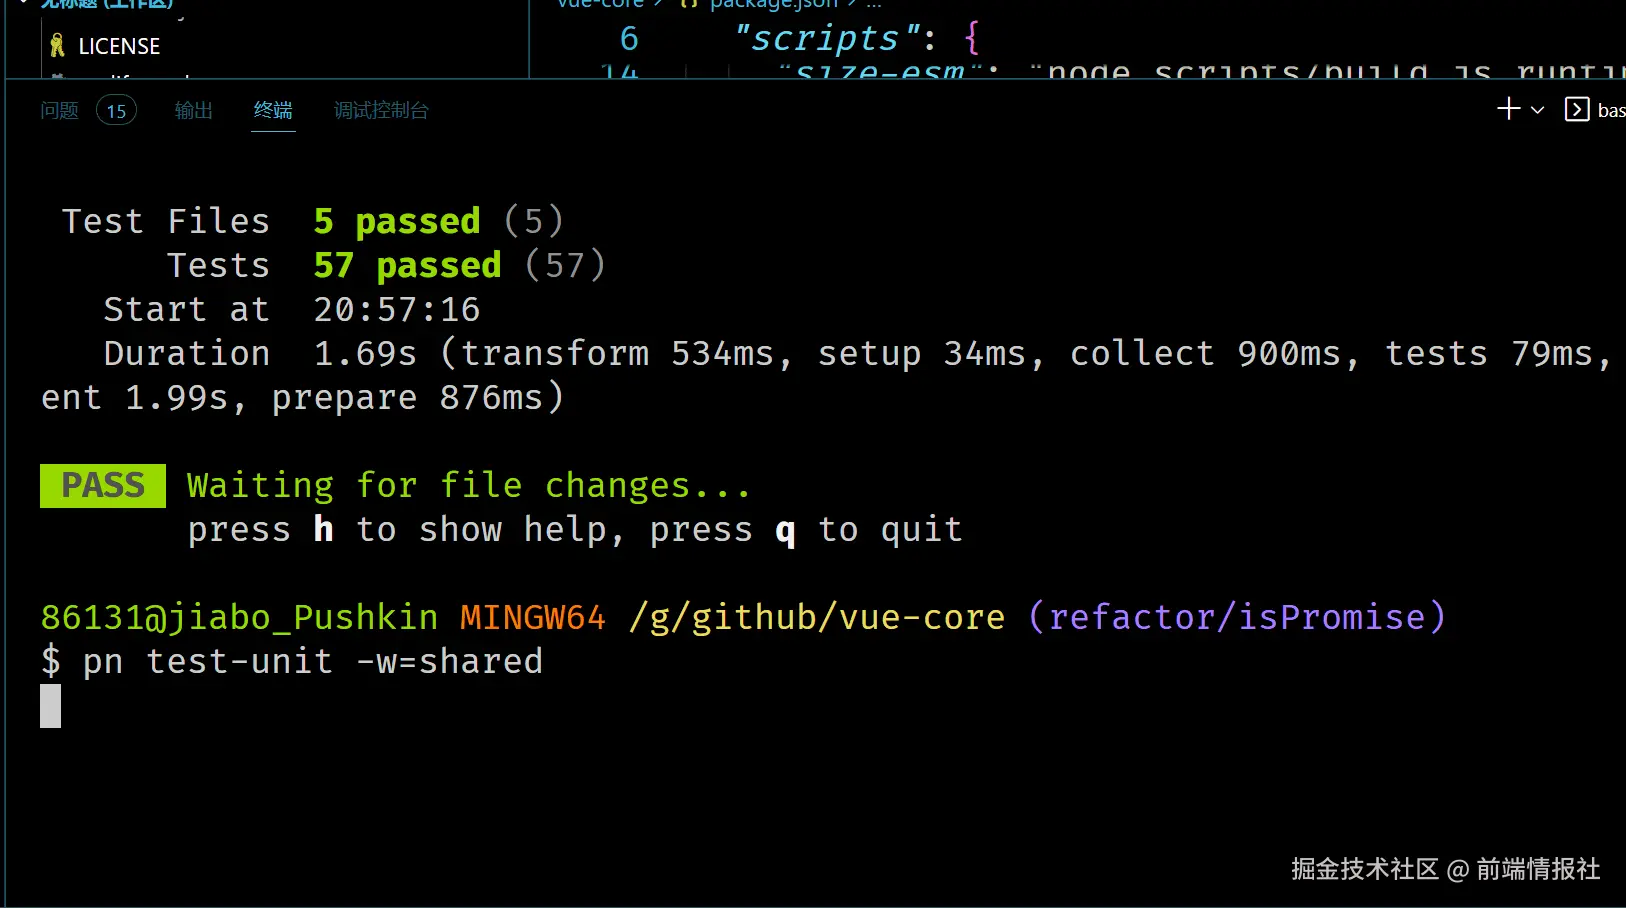The image size is (1626, 908).
Task: Click the pn test-unit command line
Action: point(312,662)
